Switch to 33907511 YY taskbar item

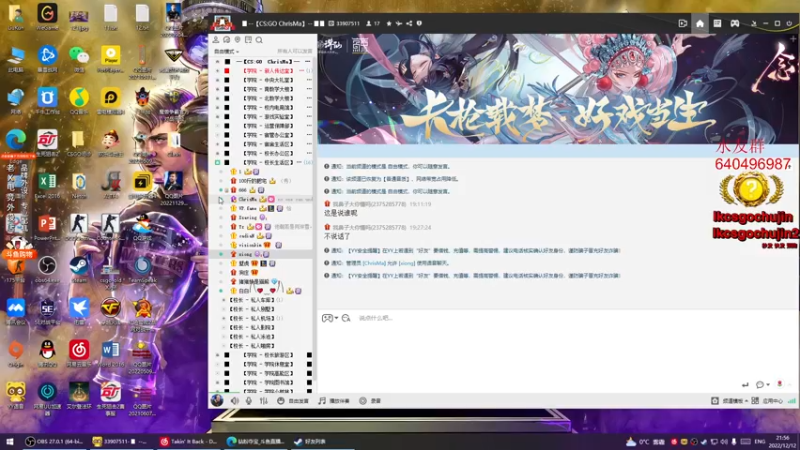[x=120, y=441]
